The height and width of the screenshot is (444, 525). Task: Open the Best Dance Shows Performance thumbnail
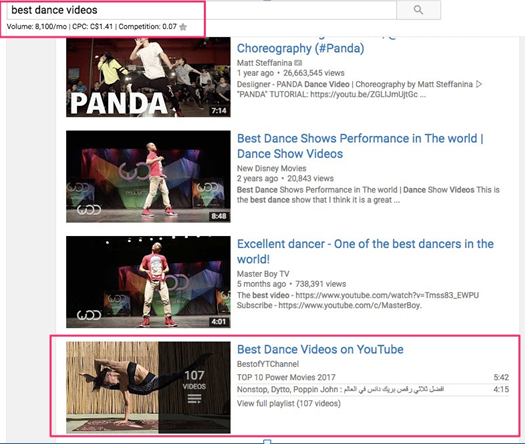click(x=148, y=176)
